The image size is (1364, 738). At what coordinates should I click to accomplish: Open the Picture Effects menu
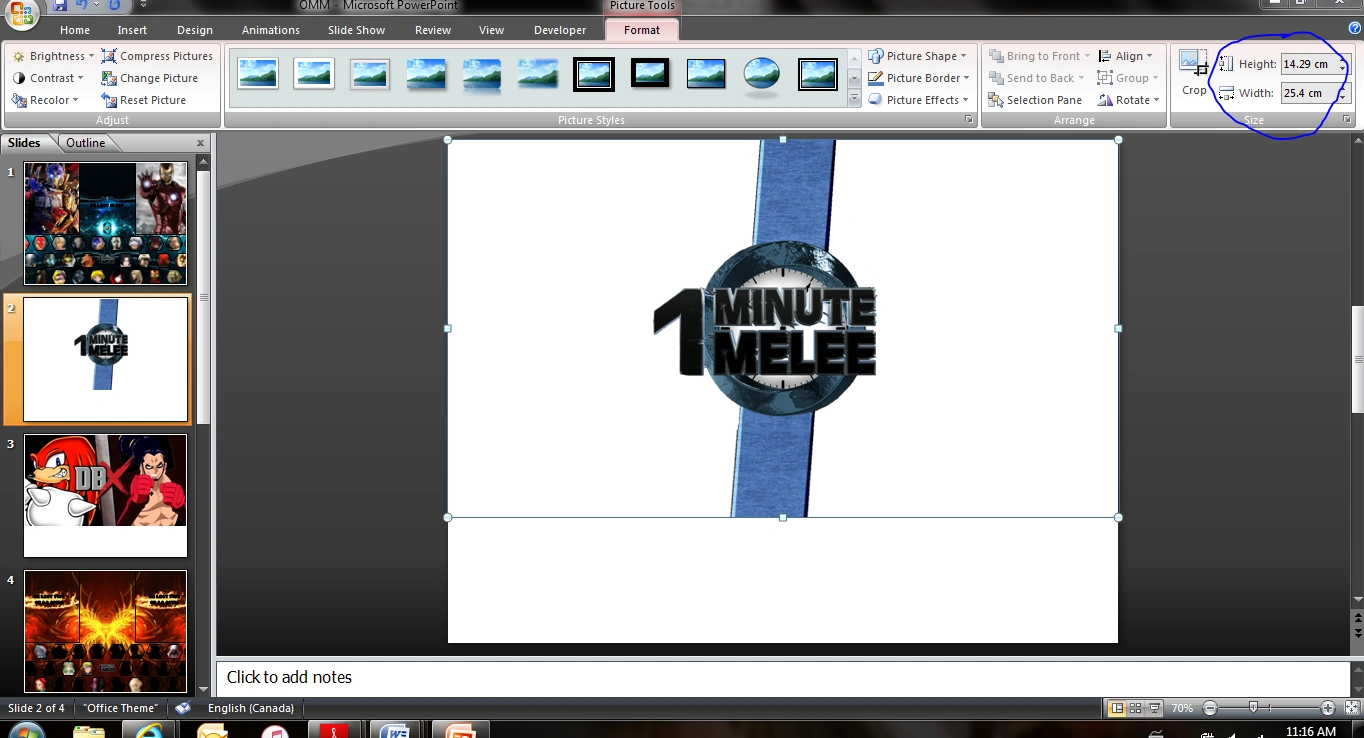(x=918, y=100)
